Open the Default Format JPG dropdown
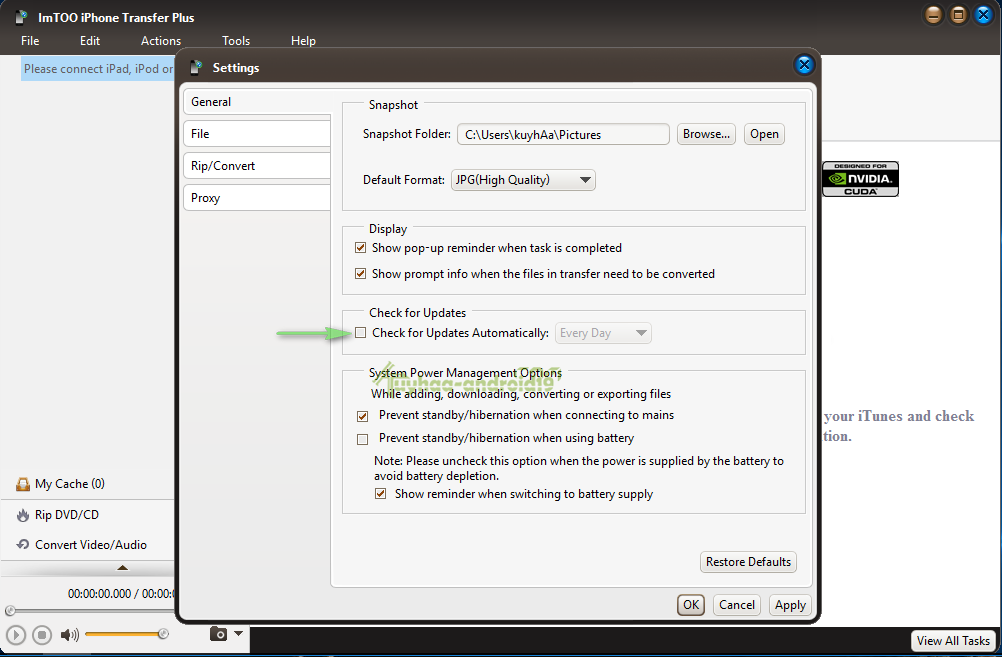This screenshot has height=657, width=1002. click(523, 180)
